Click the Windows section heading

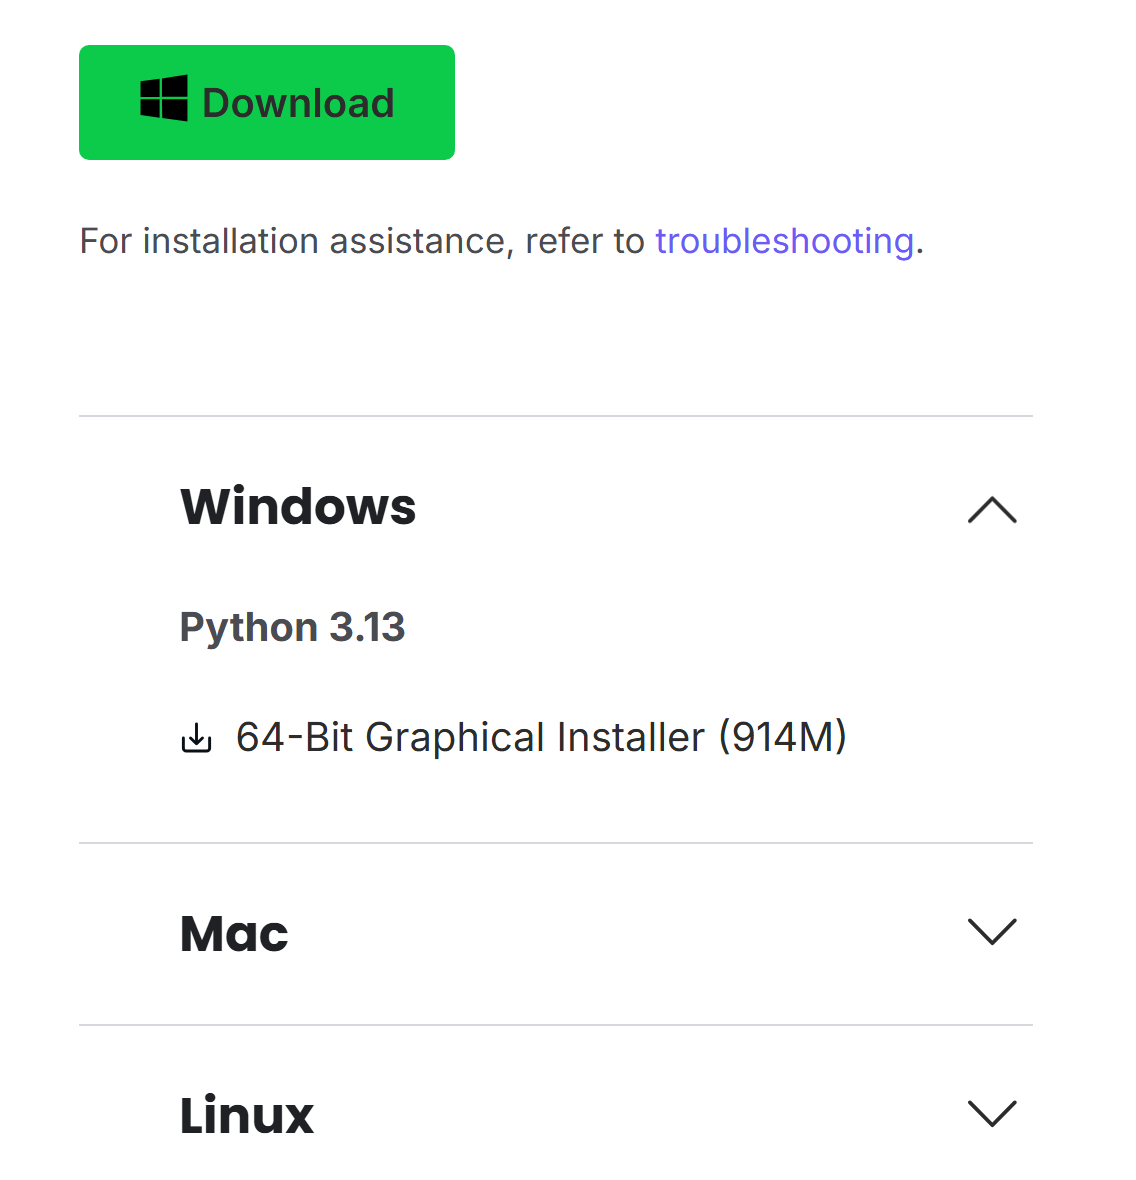[298, 506]
